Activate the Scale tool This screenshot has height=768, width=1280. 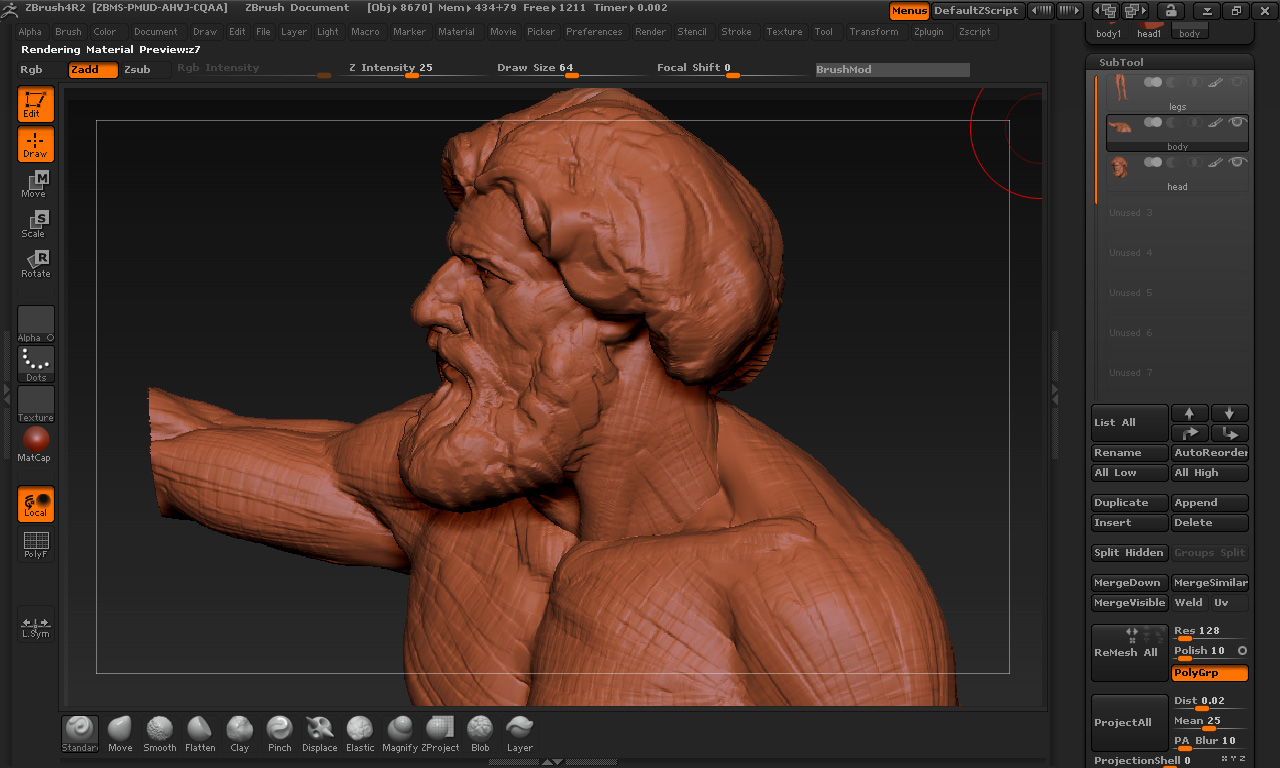[x=35, y=224]
